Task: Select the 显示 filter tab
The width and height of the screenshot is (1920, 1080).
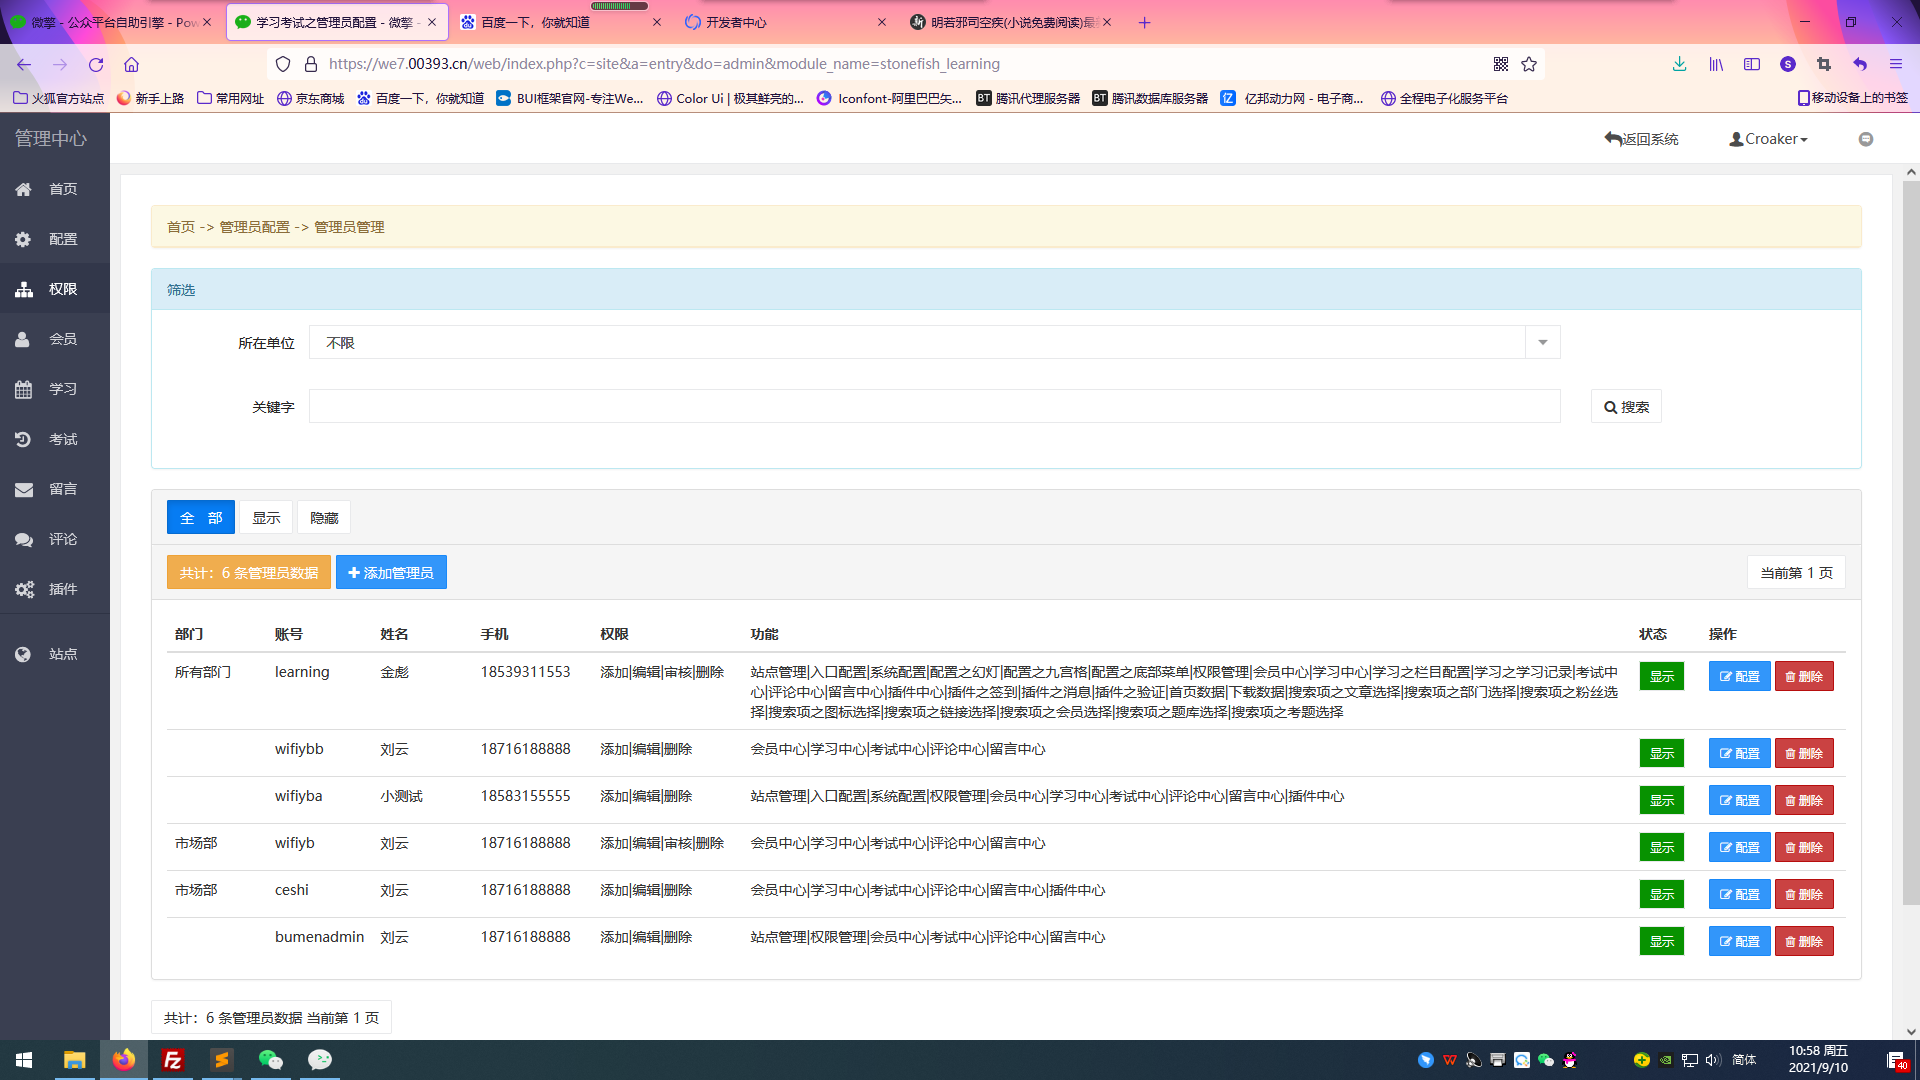Action: (266, 518)
